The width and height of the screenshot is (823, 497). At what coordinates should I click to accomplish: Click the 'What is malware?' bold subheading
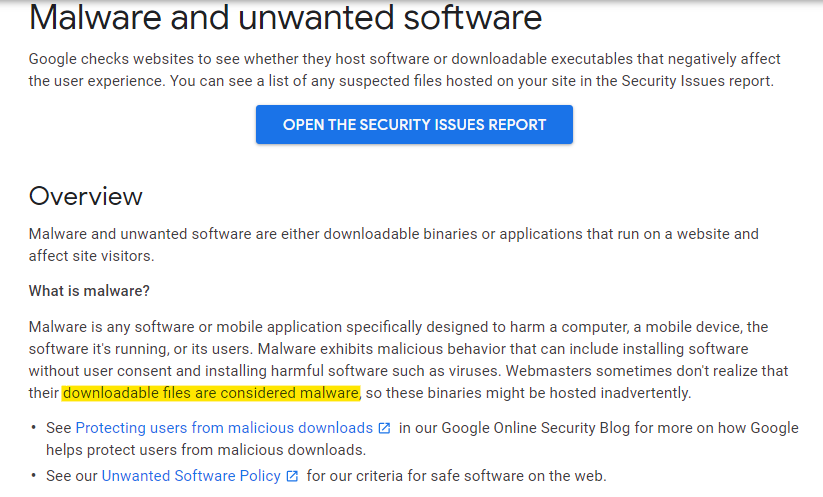pos(89,291)
